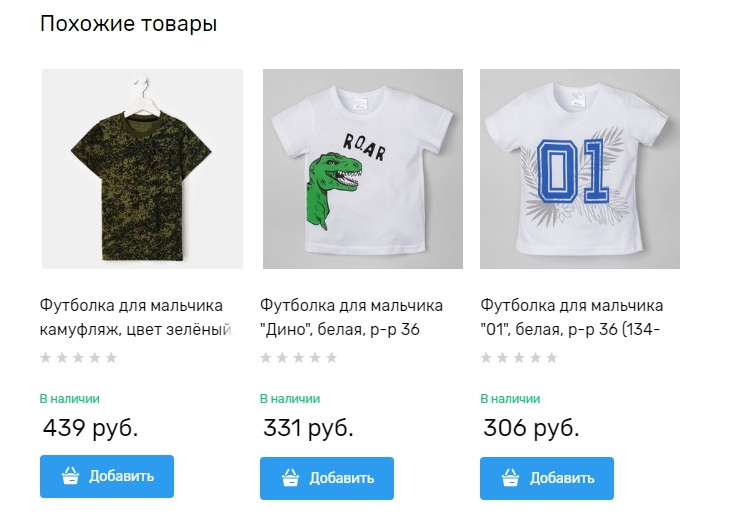Rate camouflage t-shirt five stars

(111, 358)
